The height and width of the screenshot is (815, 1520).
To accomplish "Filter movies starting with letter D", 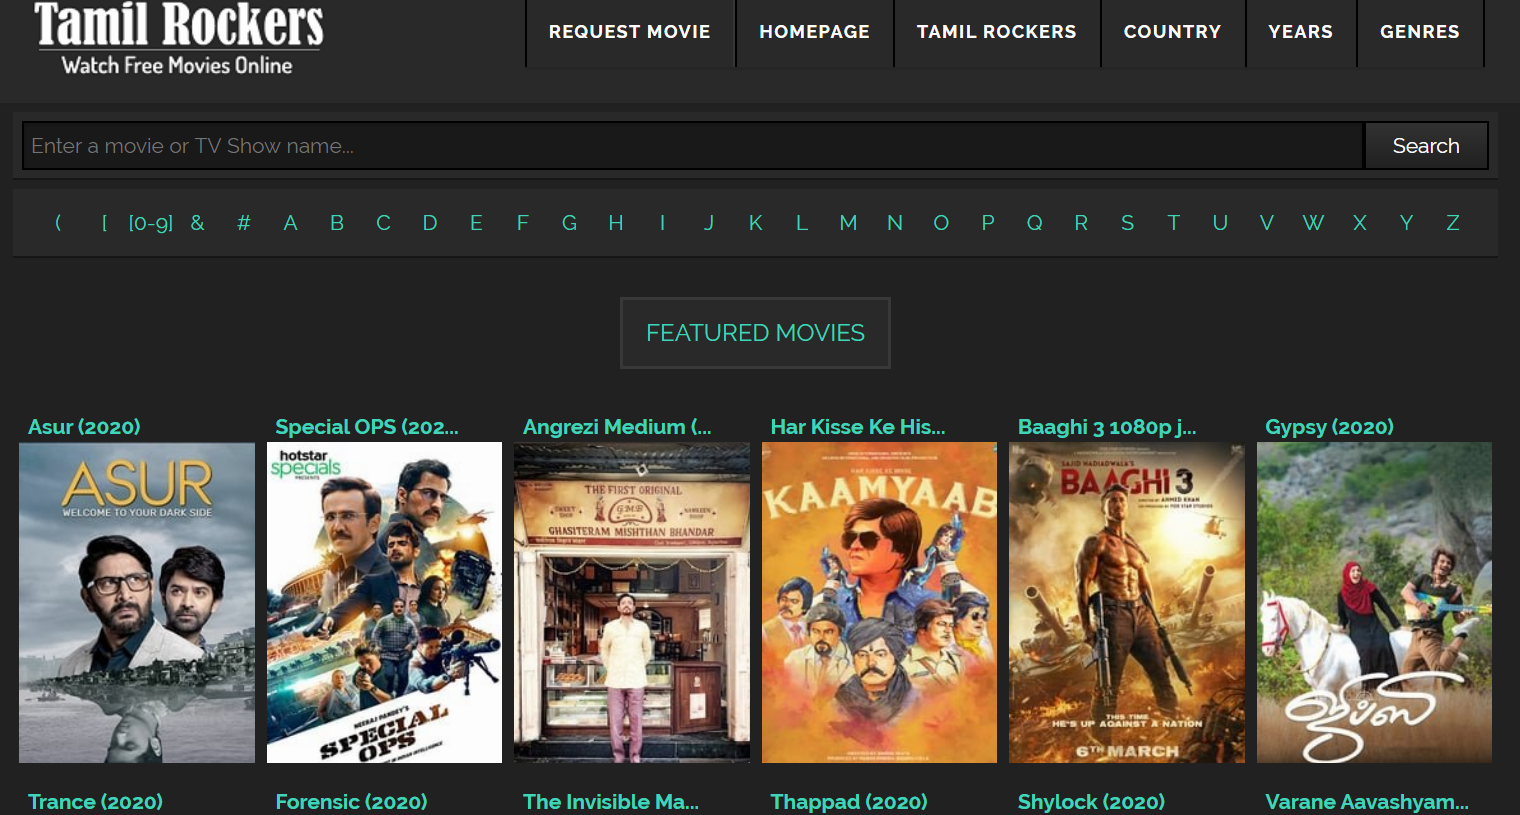I will point(430,223).
